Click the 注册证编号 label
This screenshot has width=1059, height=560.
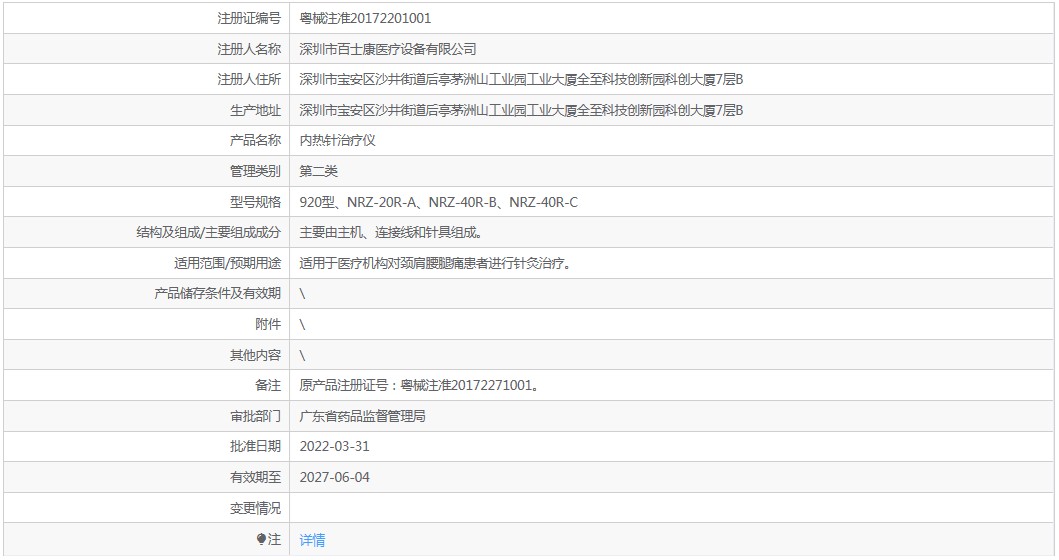coord(249,18)
